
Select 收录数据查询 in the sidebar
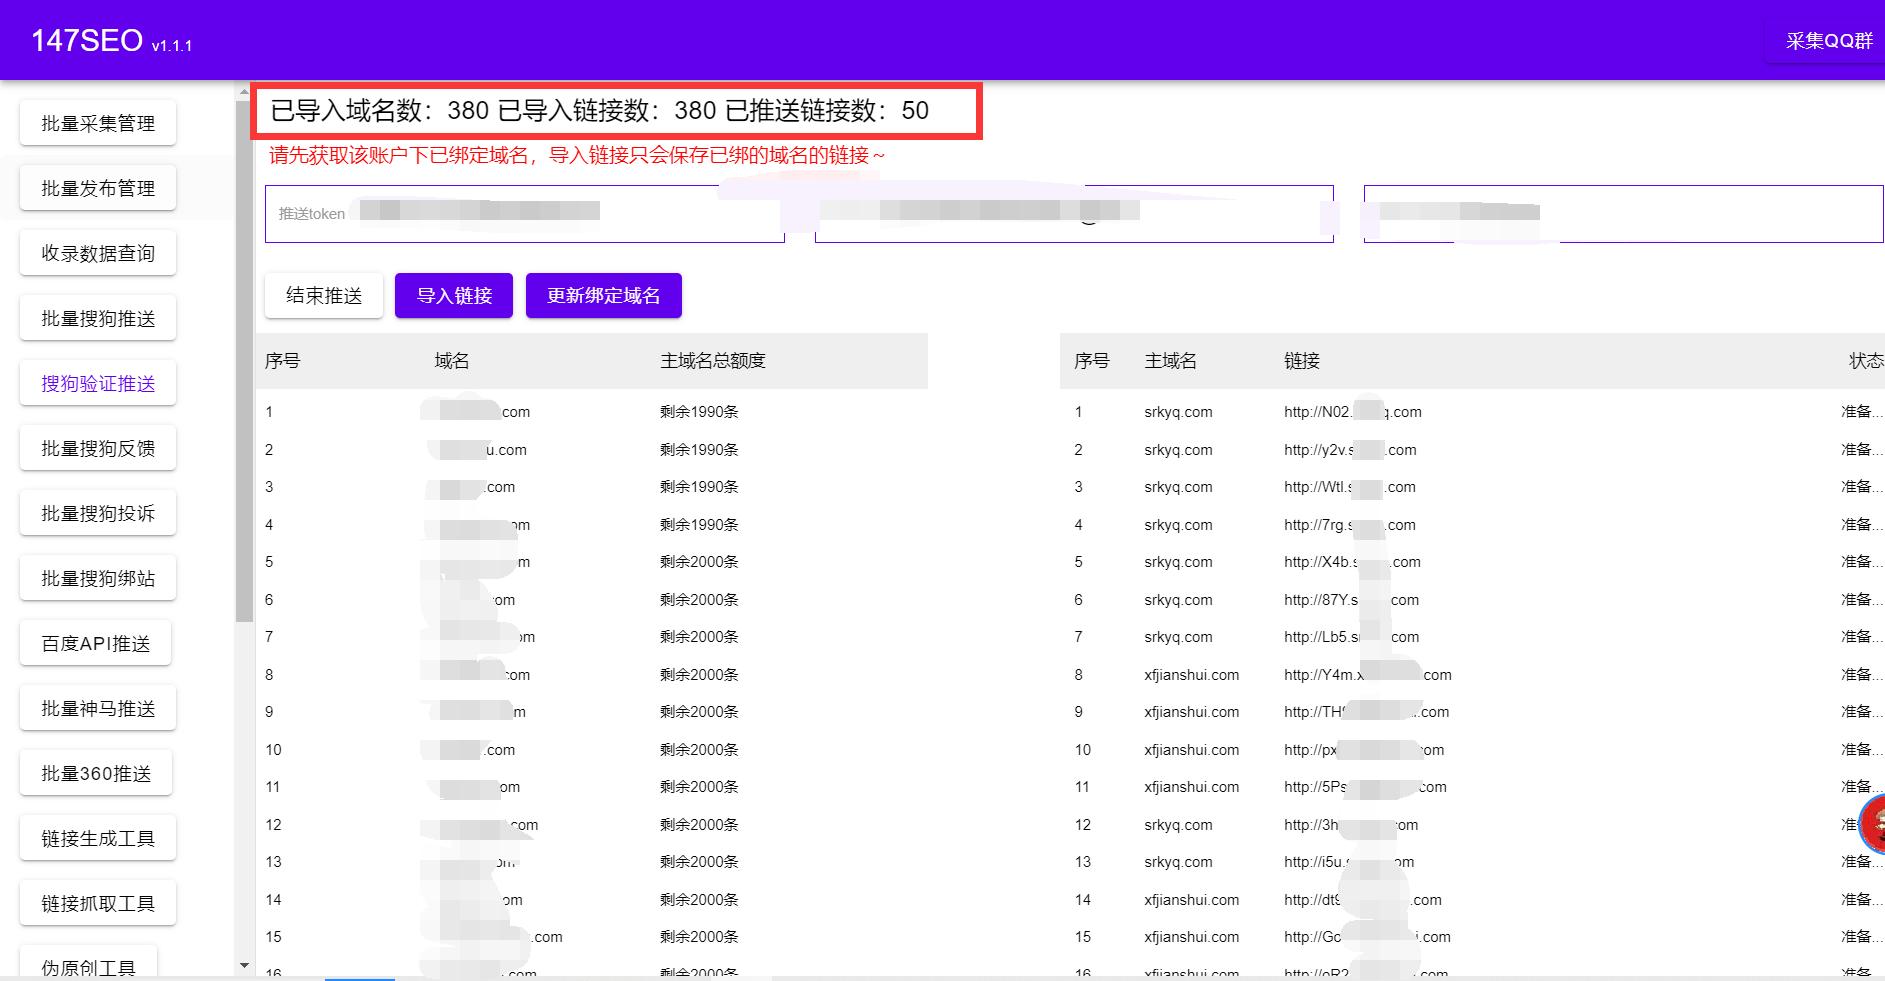(x=97, y=252)
